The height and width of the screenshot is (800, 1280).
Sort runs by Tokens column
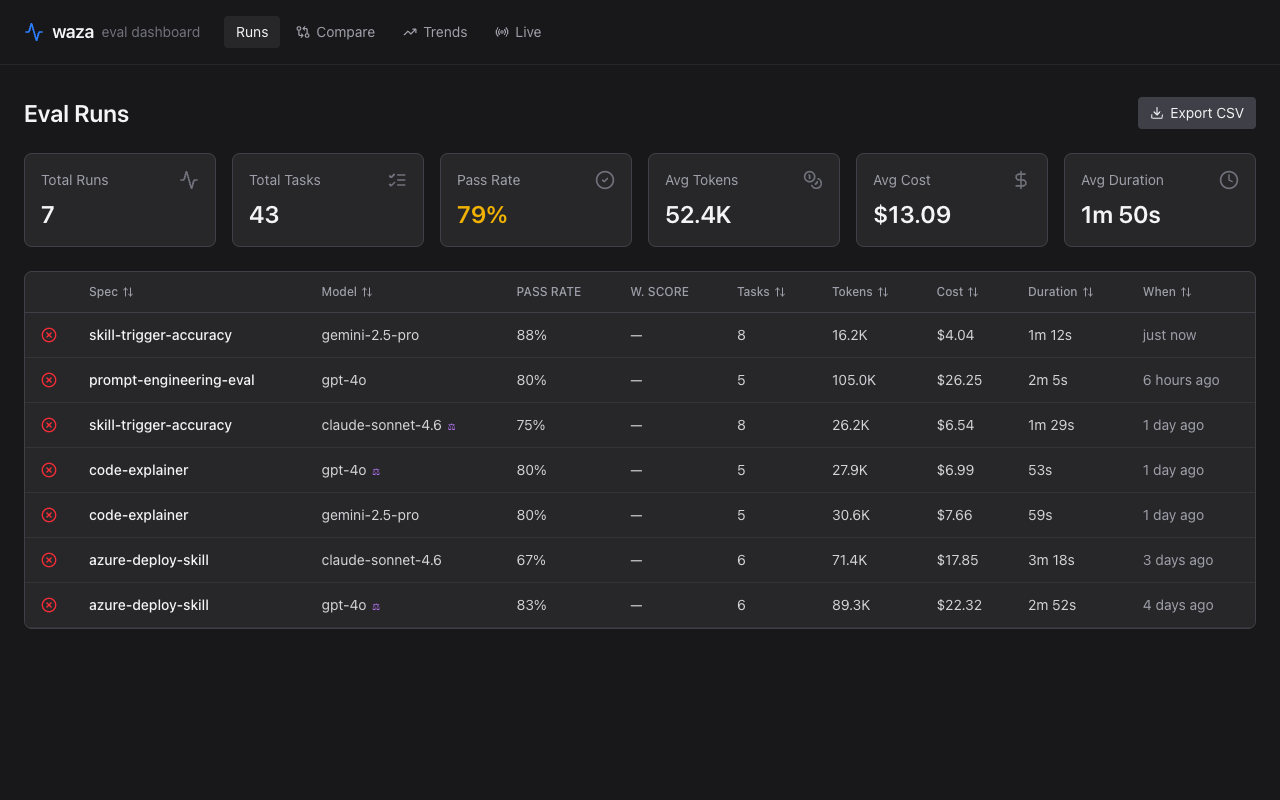tap(860, 292)
